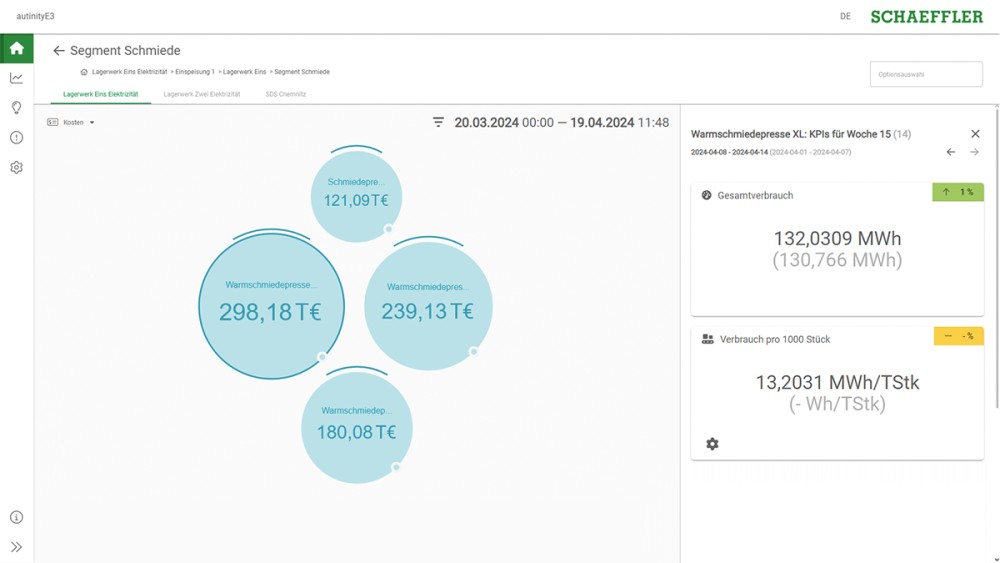Click the Home icon in sidebar
1000x563 pixels.
(16, 48)
